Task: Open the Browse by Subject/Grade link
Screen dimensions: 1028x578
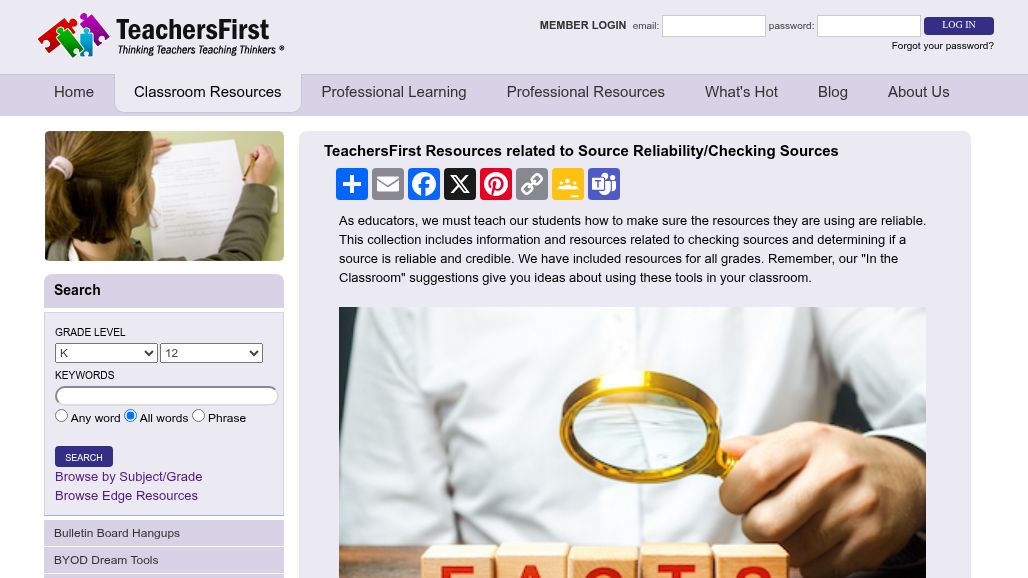Action: click(128, 476)
